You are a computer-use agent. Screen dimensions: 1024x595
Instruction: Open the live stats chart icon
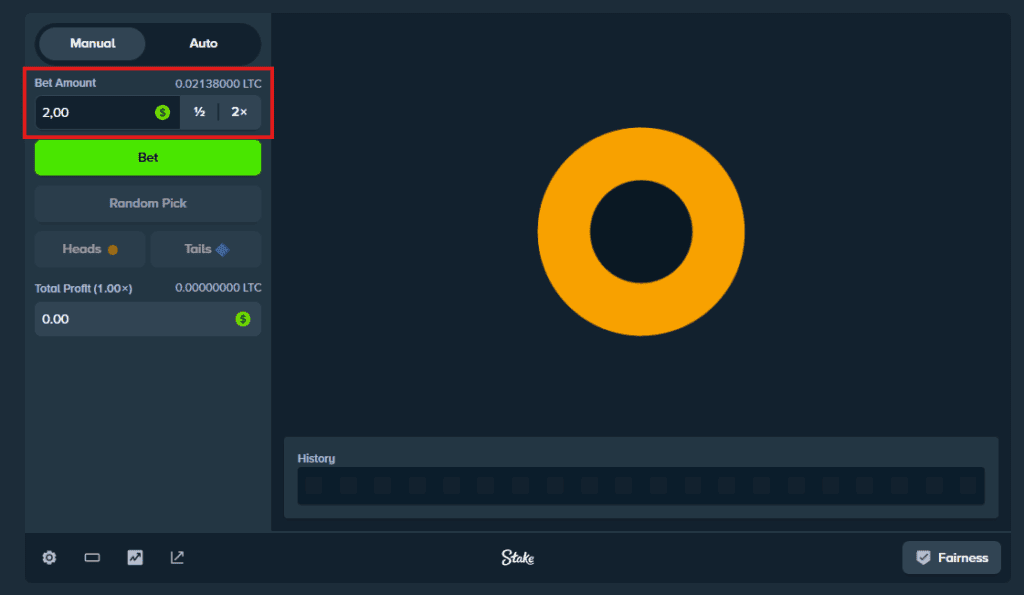tap(135, 558)
